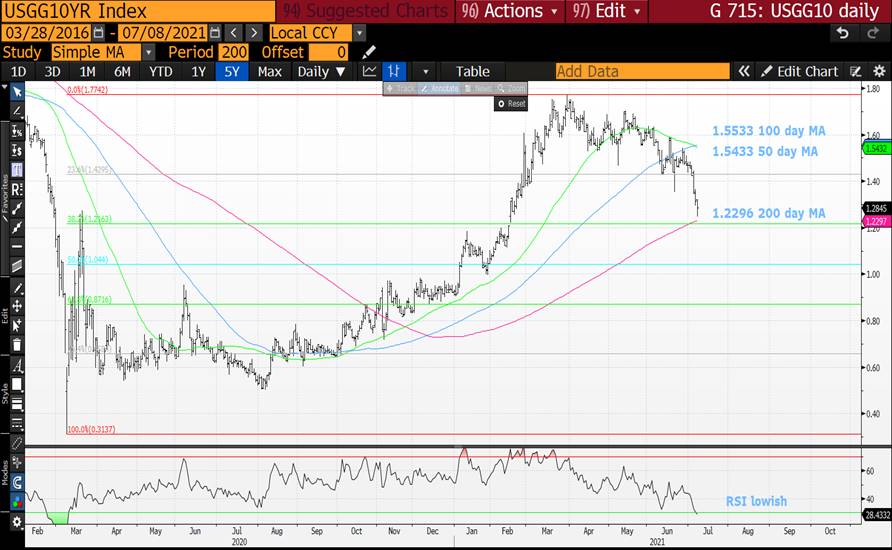Click the pencil edit annotation tool
Viewport: 892px width, 550px height.
pos(17,288)
